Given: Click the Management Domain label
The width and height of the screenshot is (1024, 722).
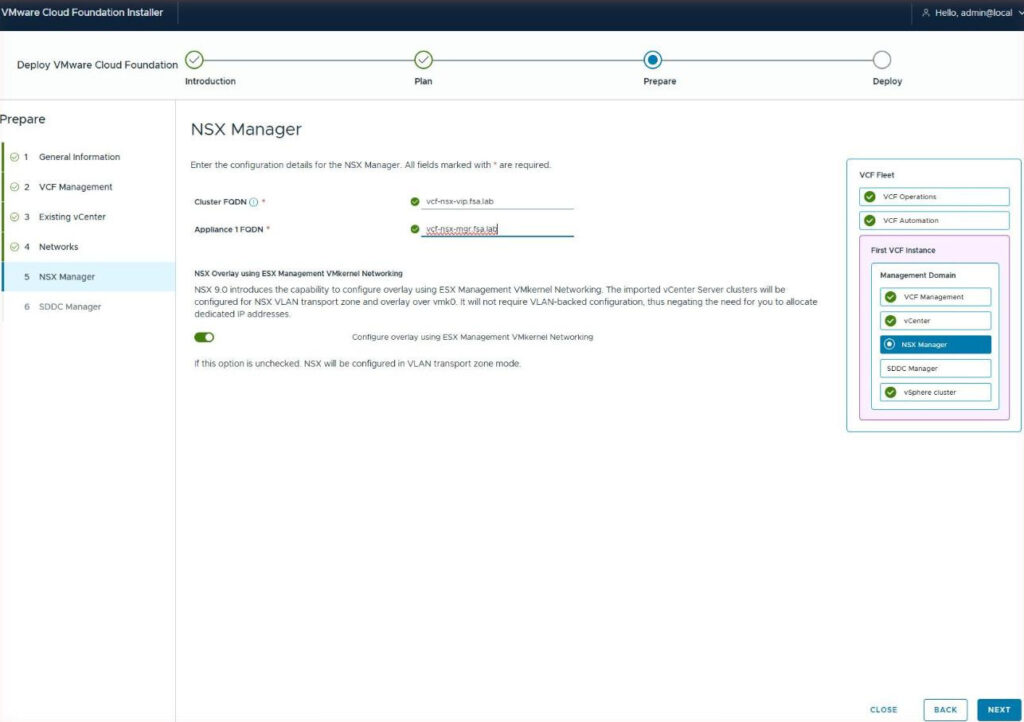Looking at the screenshot, I should [x=918, y=275].
